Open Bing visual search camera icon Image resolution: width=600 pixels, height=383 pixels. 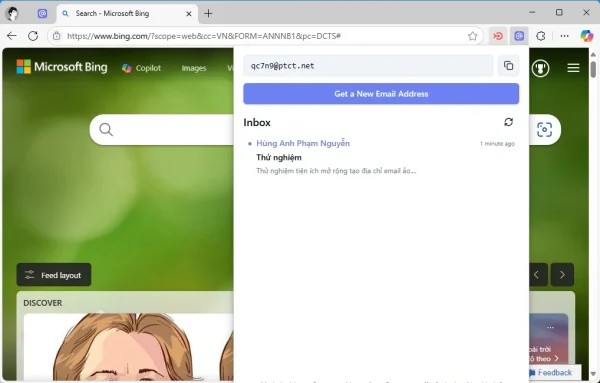(x=544, y=130)
